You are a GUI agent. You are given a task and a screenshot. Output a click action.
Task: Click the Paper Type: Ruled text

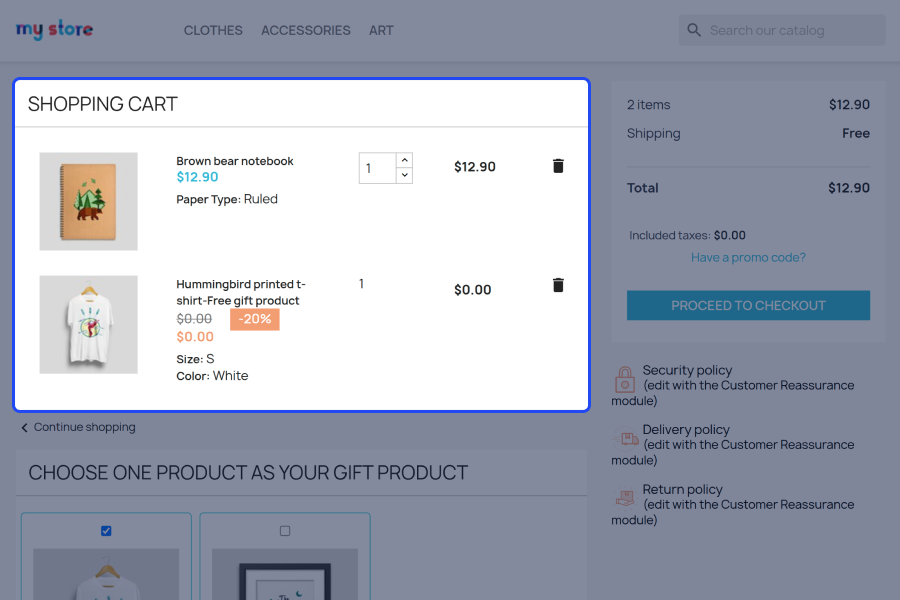coord(227,199)
